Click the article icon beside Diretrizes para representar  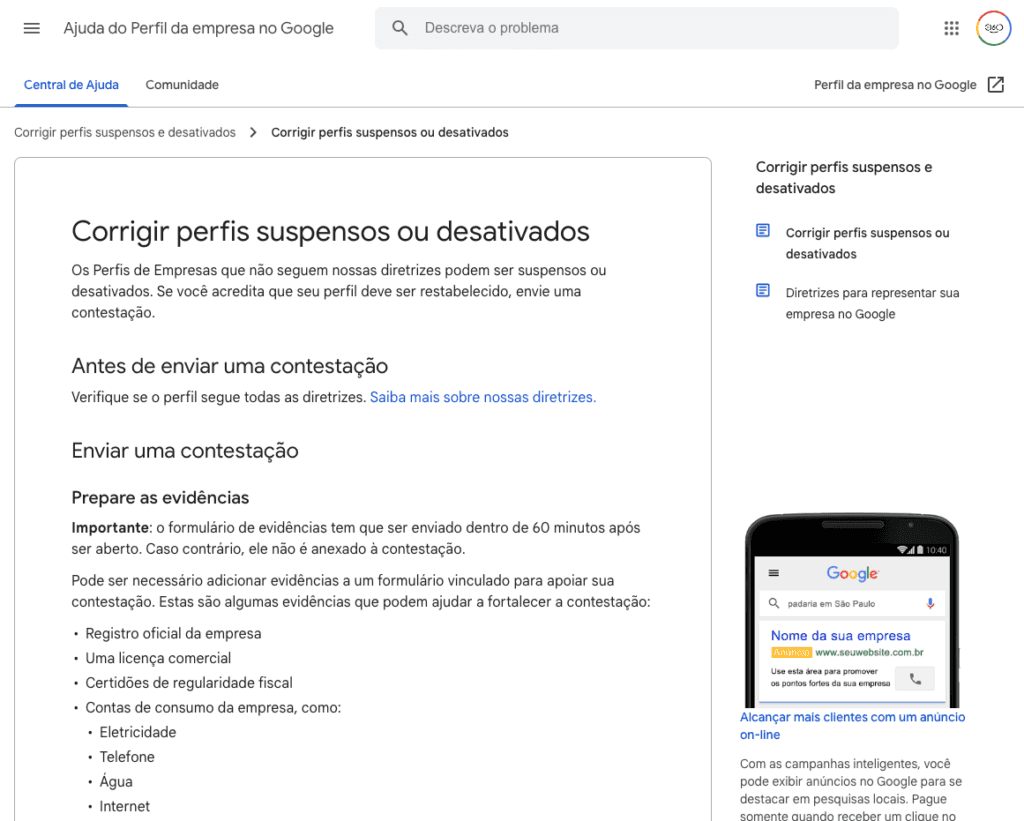[x=763, y=291]
